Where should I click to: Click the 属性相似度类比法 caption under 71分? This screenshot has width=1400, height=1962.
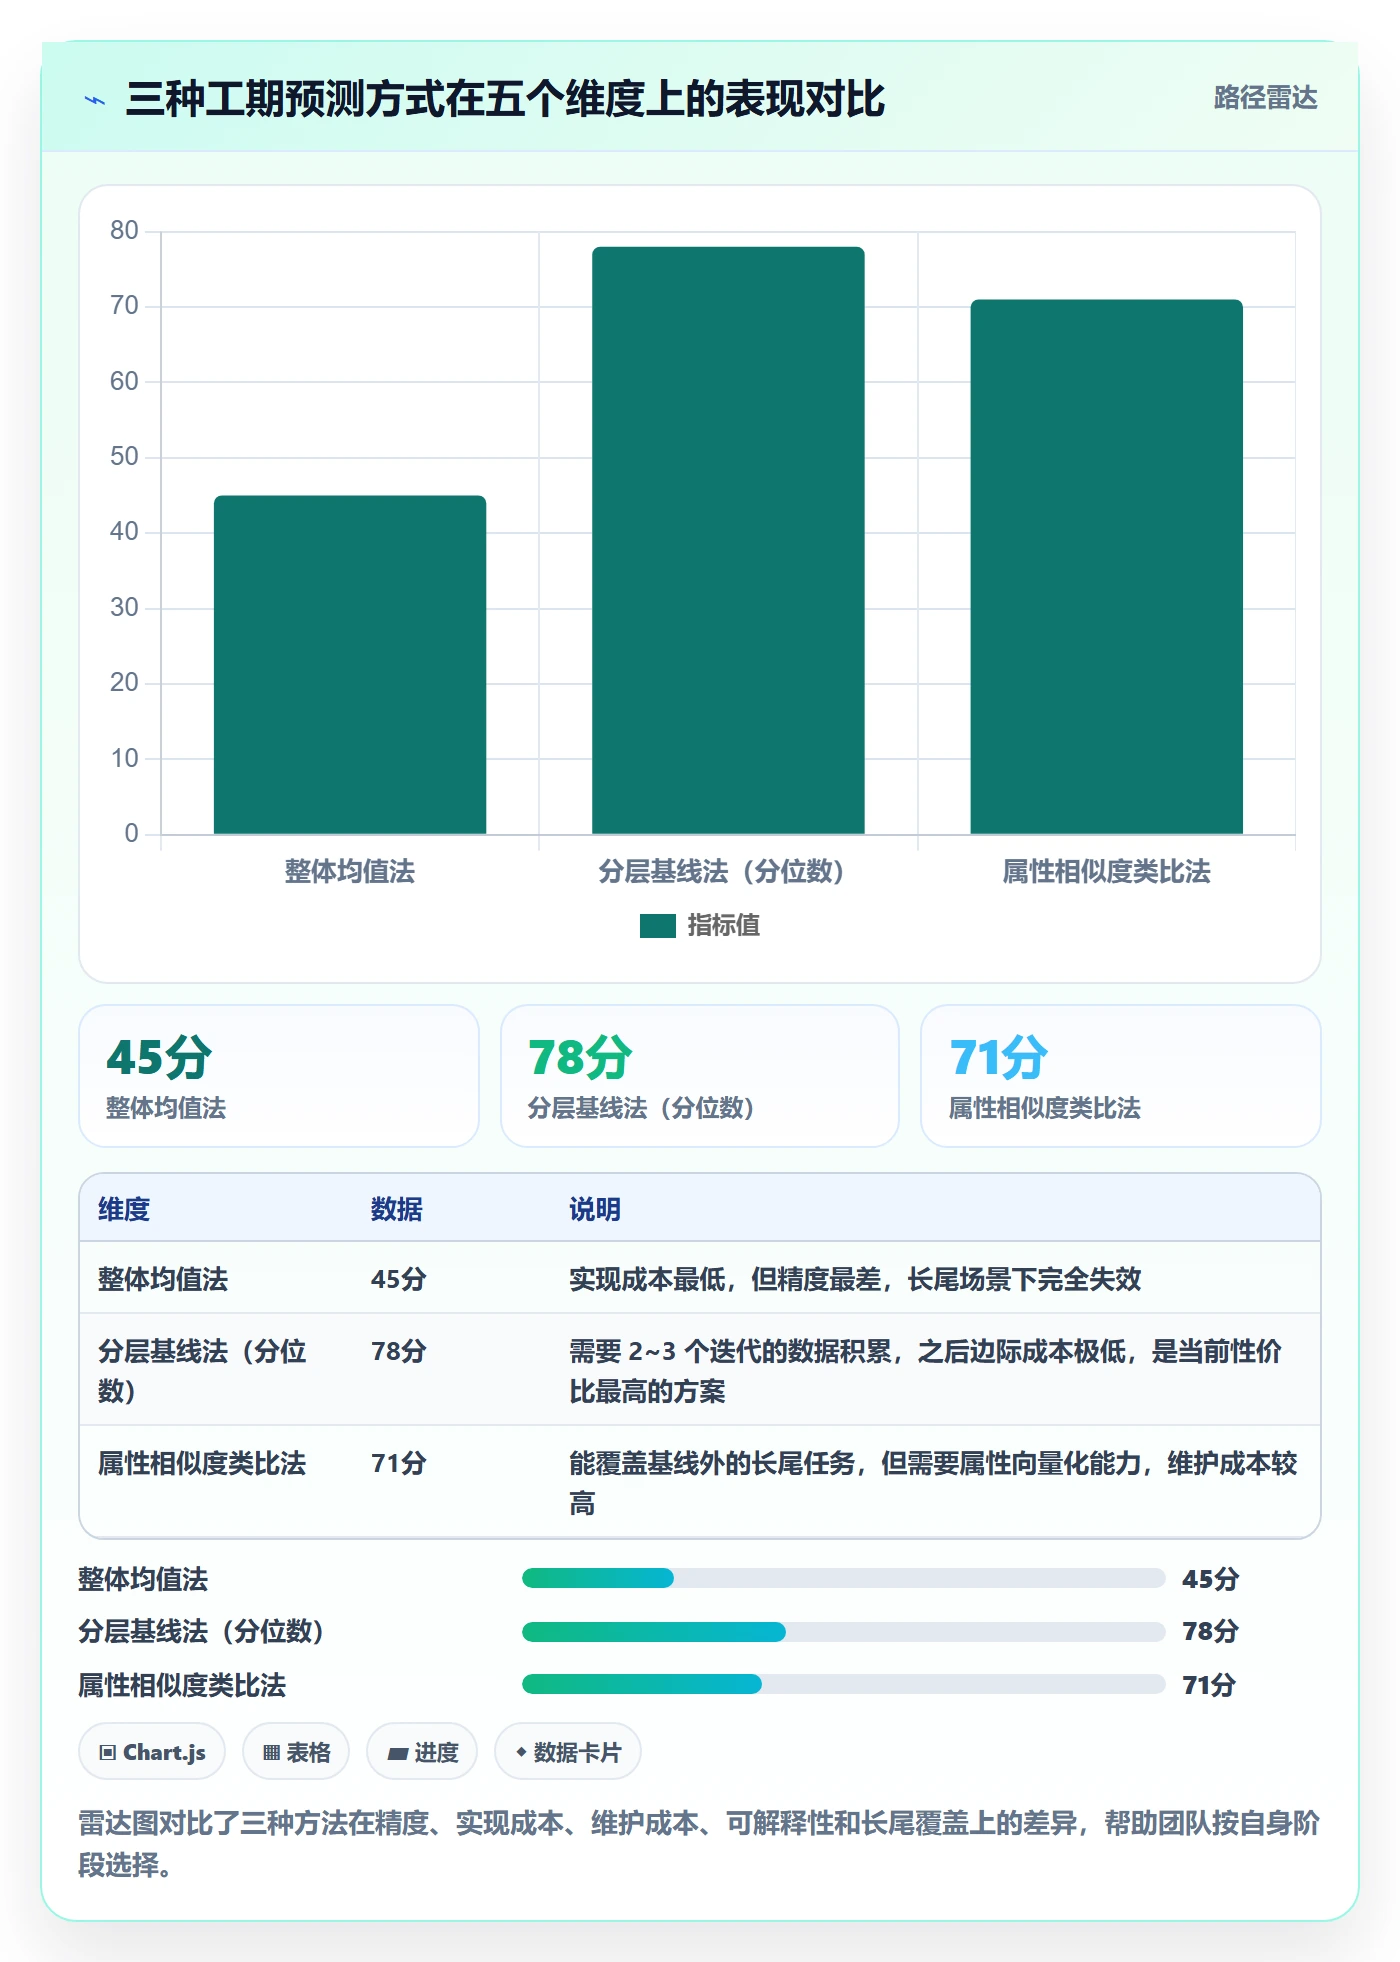[x=1045, y=1108]
